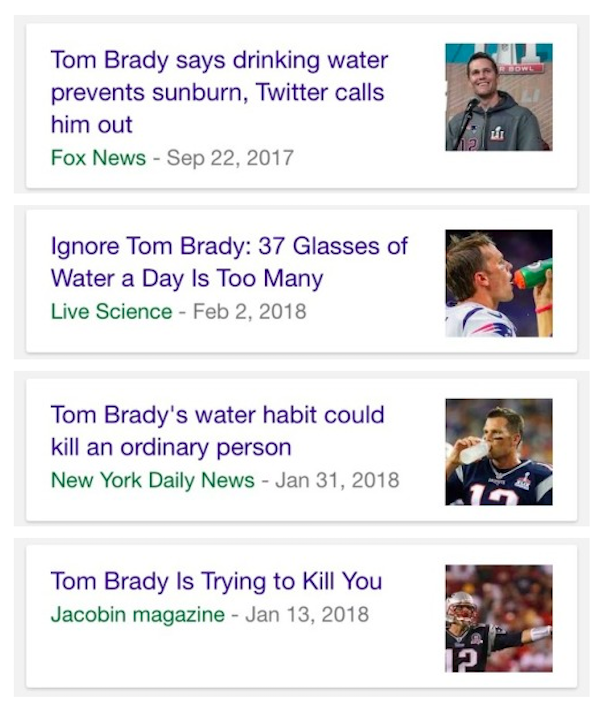The image size is (600, 713).
Task: Click the thumbnail of helmeted player pointing
Action: pos(498,618)
